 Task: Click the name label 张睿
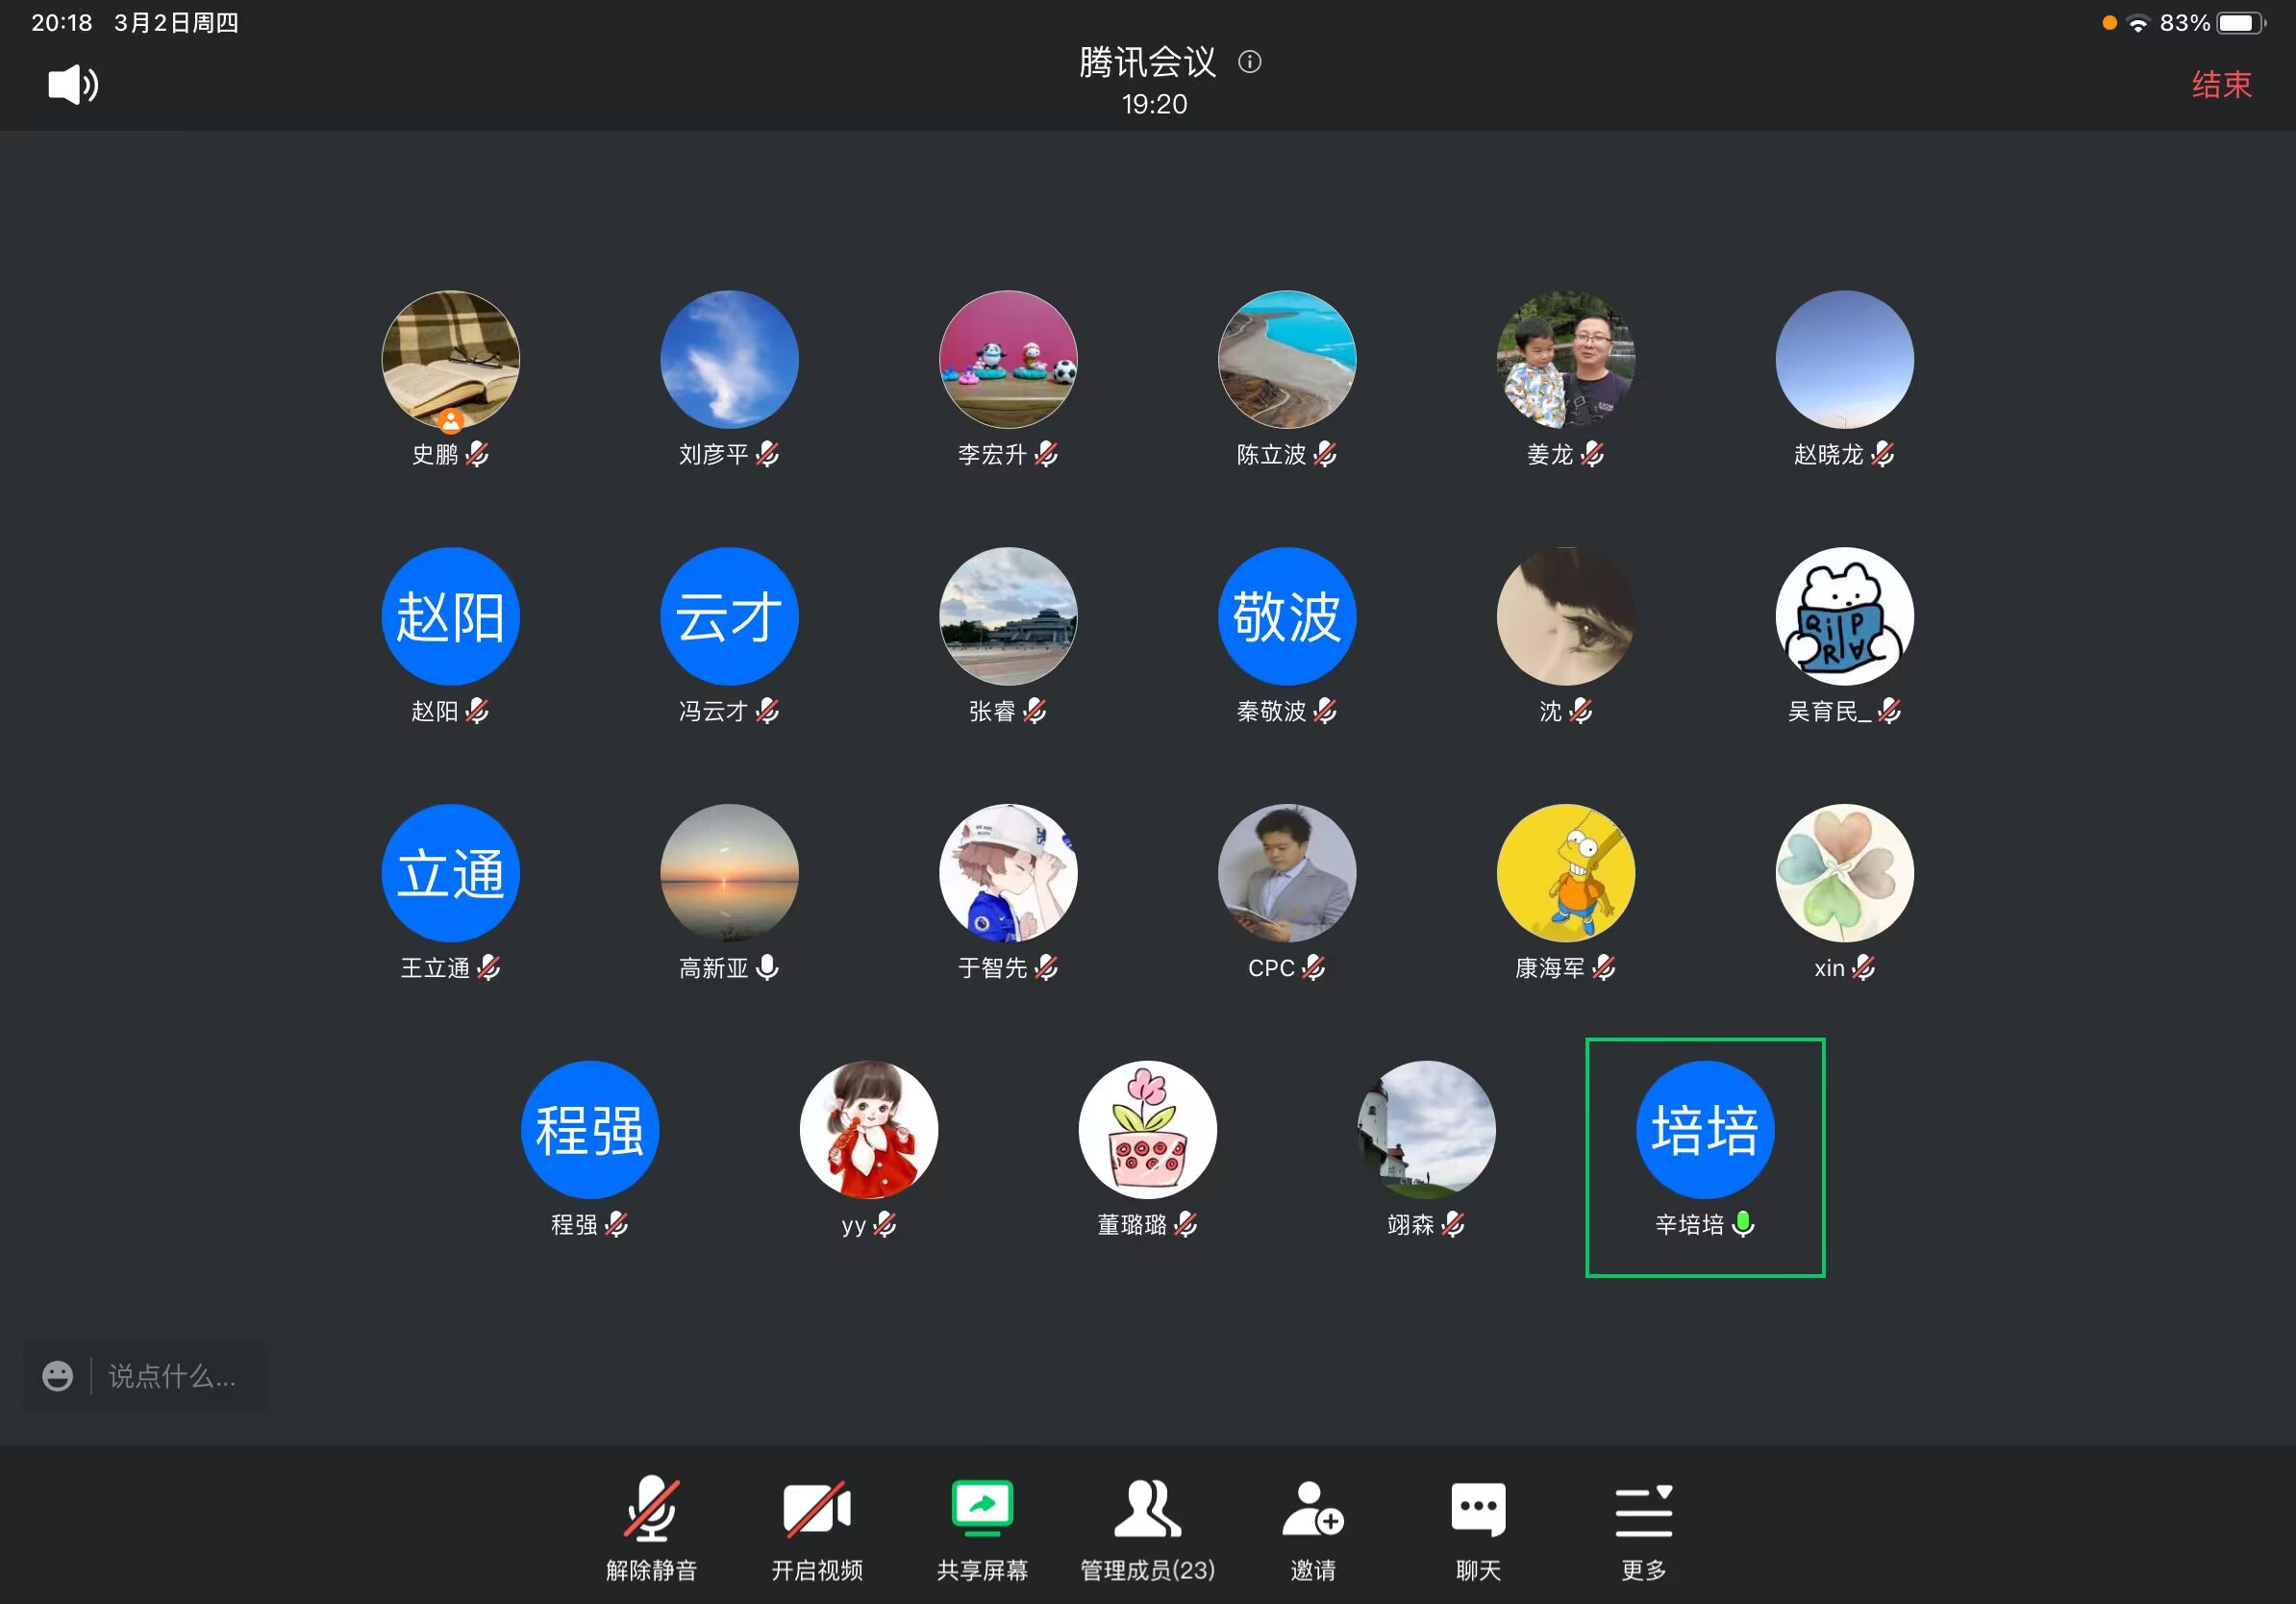click(x=992, y=711)
